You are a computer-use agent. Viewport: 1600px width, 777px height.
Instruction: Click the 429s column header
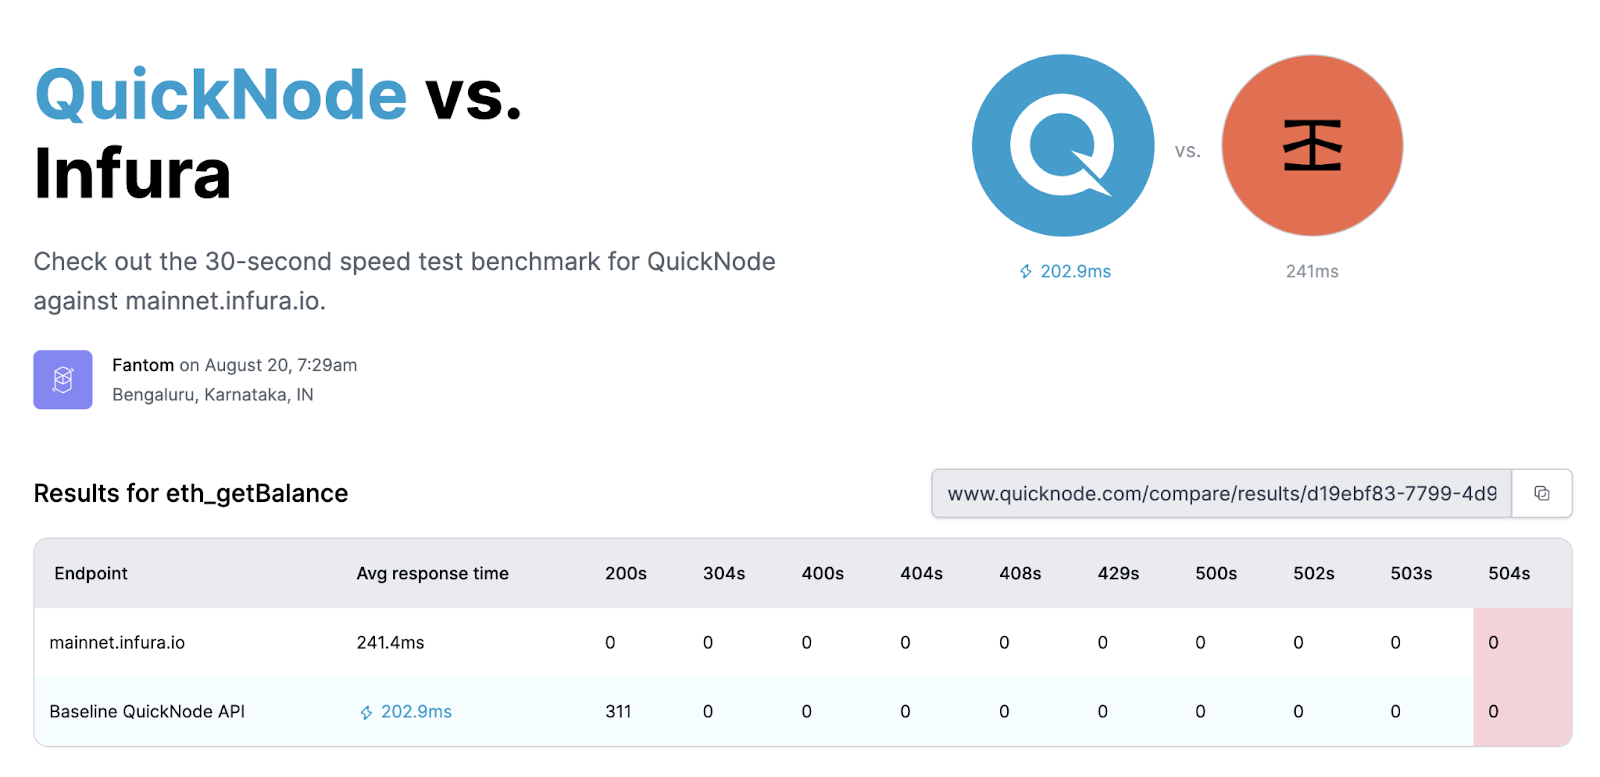click(1118, 573)
